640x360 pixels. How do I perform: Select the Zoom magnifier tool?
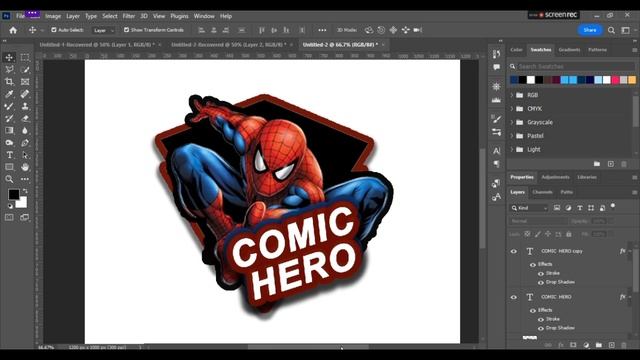coord(9,179)
